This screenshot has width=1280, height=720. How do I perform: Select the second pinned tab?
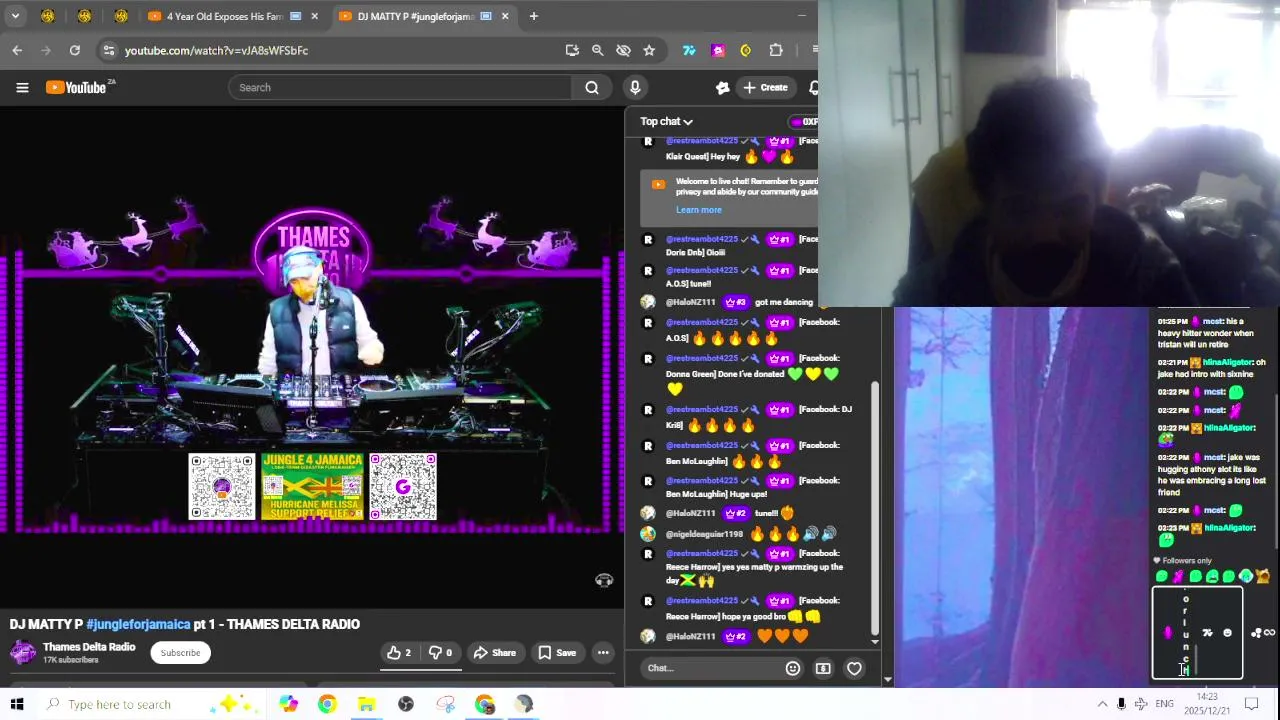[x=84, y=16]
